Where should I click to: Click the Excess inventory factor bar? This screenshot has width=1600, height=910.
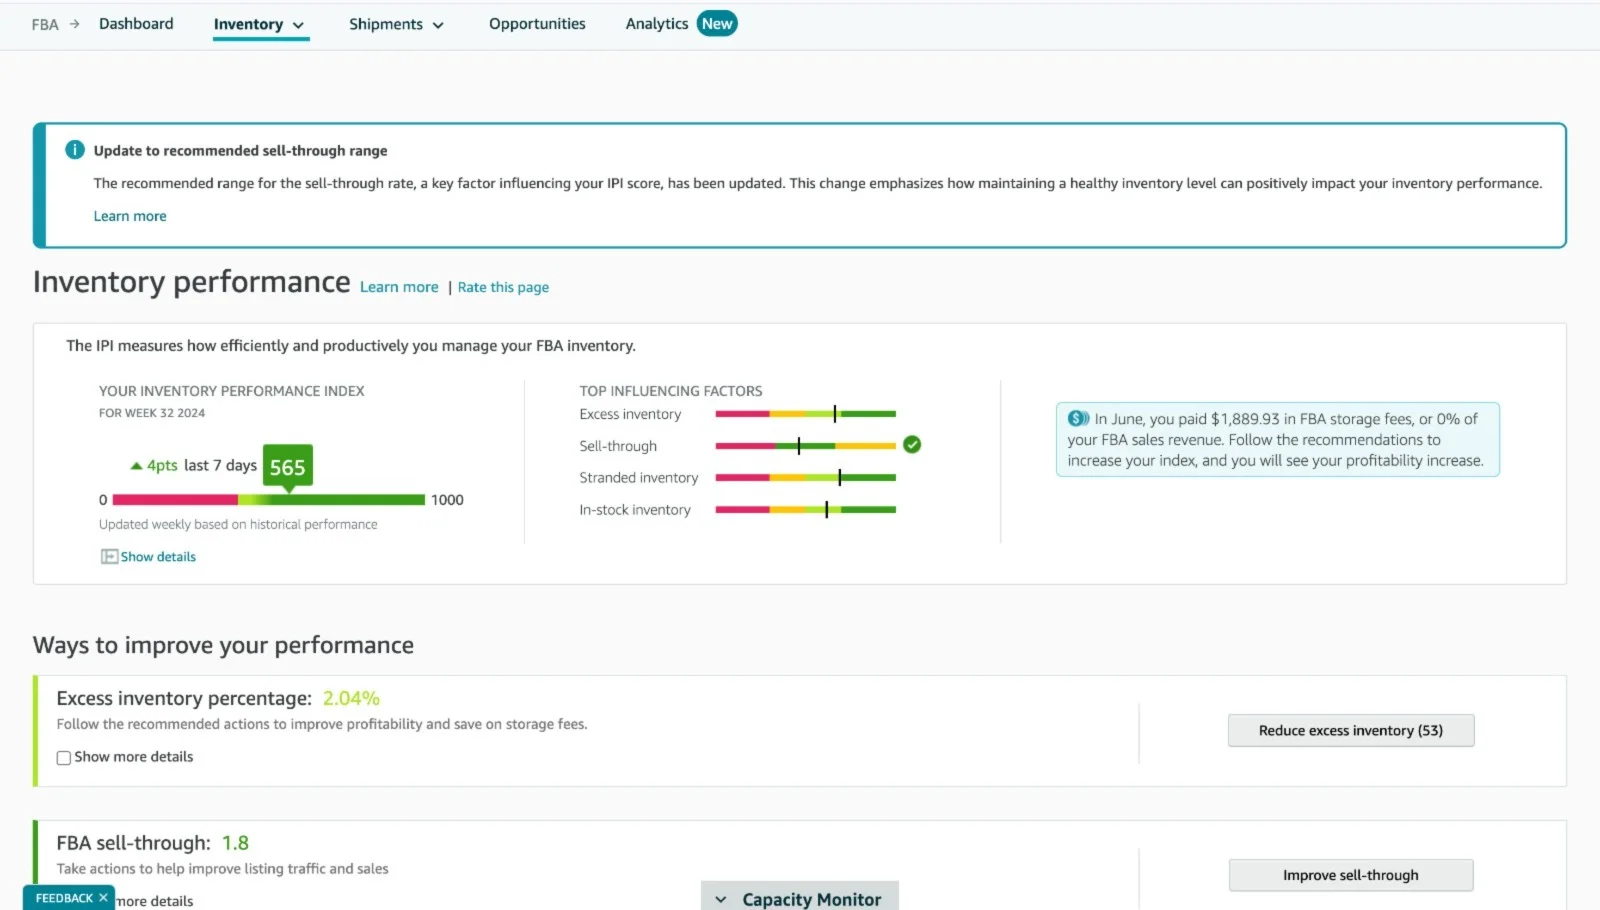pyautogui.click(x=805, y=414)
